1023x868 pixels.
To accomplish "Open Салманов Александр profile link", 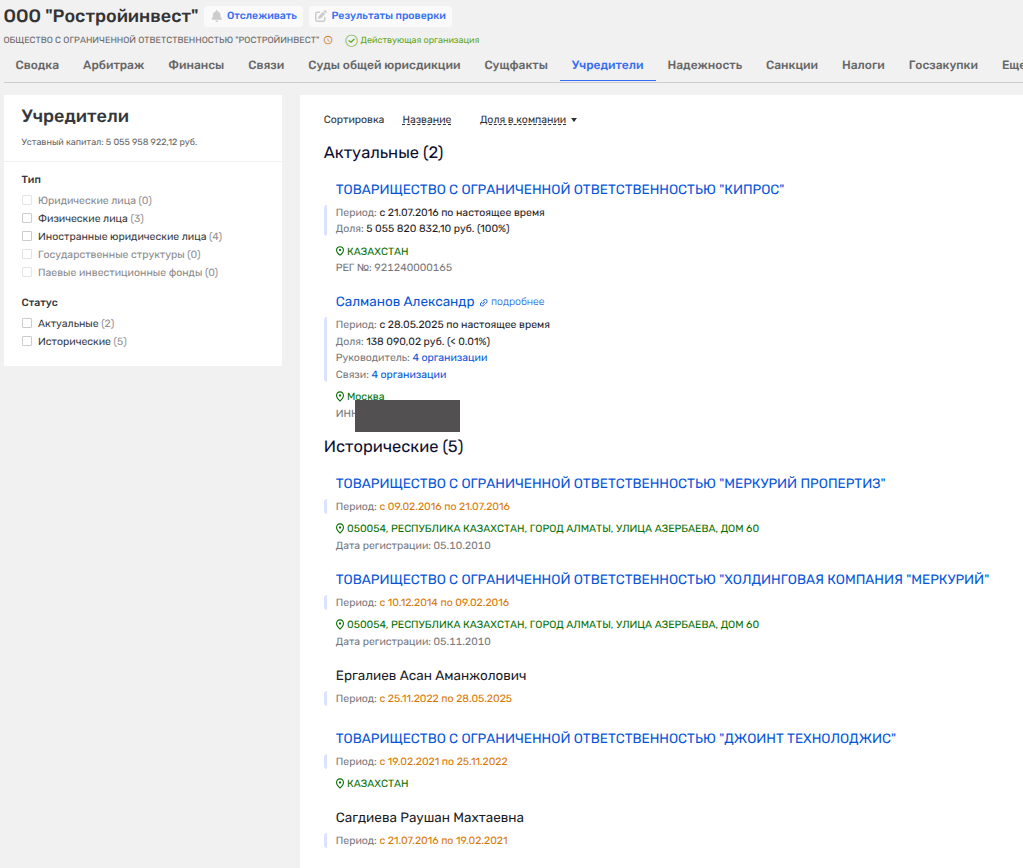I will click(405, 302).
